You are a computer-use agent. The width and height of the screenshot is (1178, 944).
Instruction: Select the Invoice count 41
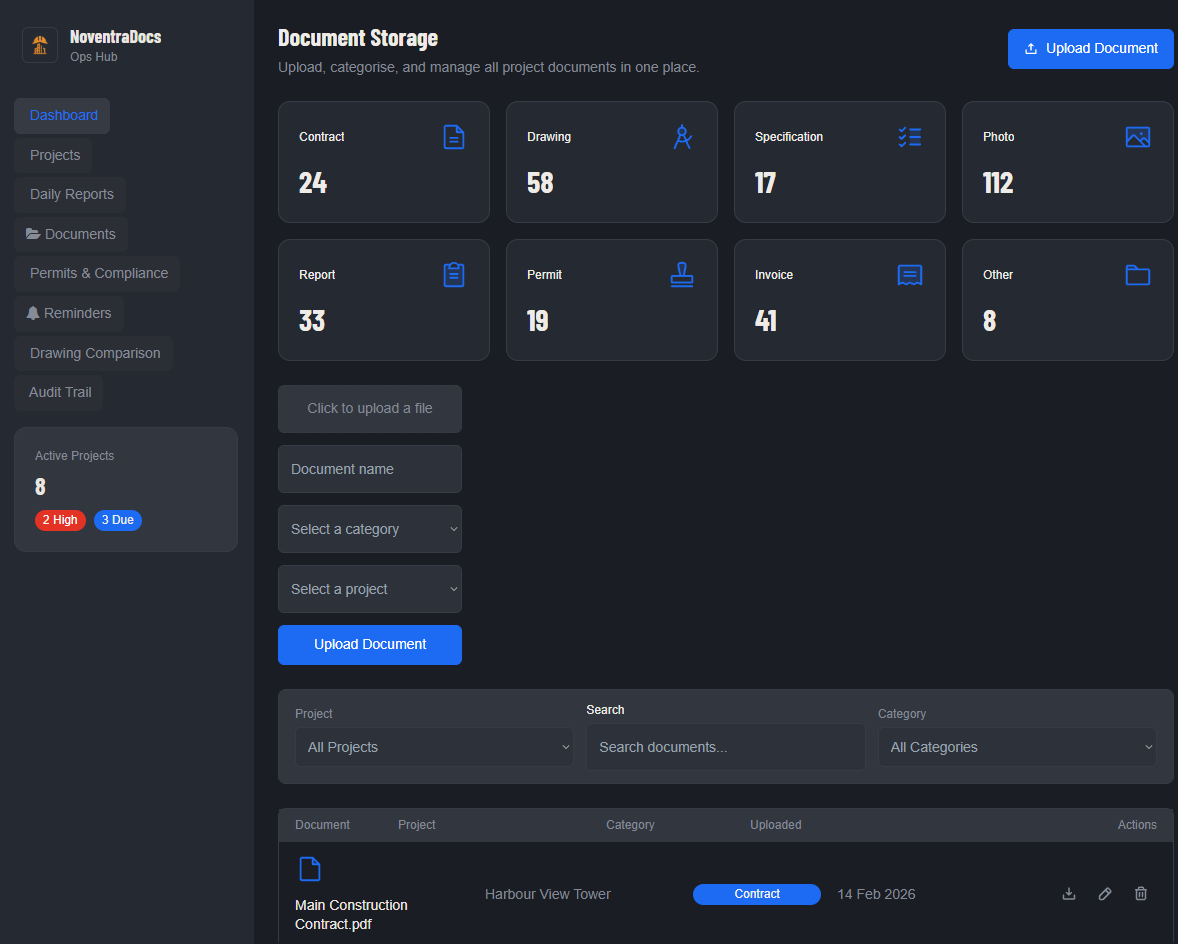pyautogui.click(x=766, y=321)
